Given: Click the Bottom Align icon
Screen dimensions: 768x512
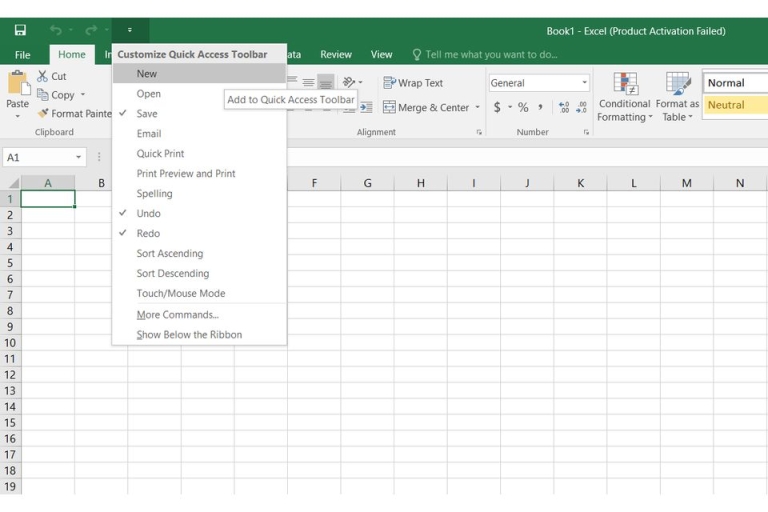Looking at the screenshot, I should pyautogui.click(x=326, y=82).
